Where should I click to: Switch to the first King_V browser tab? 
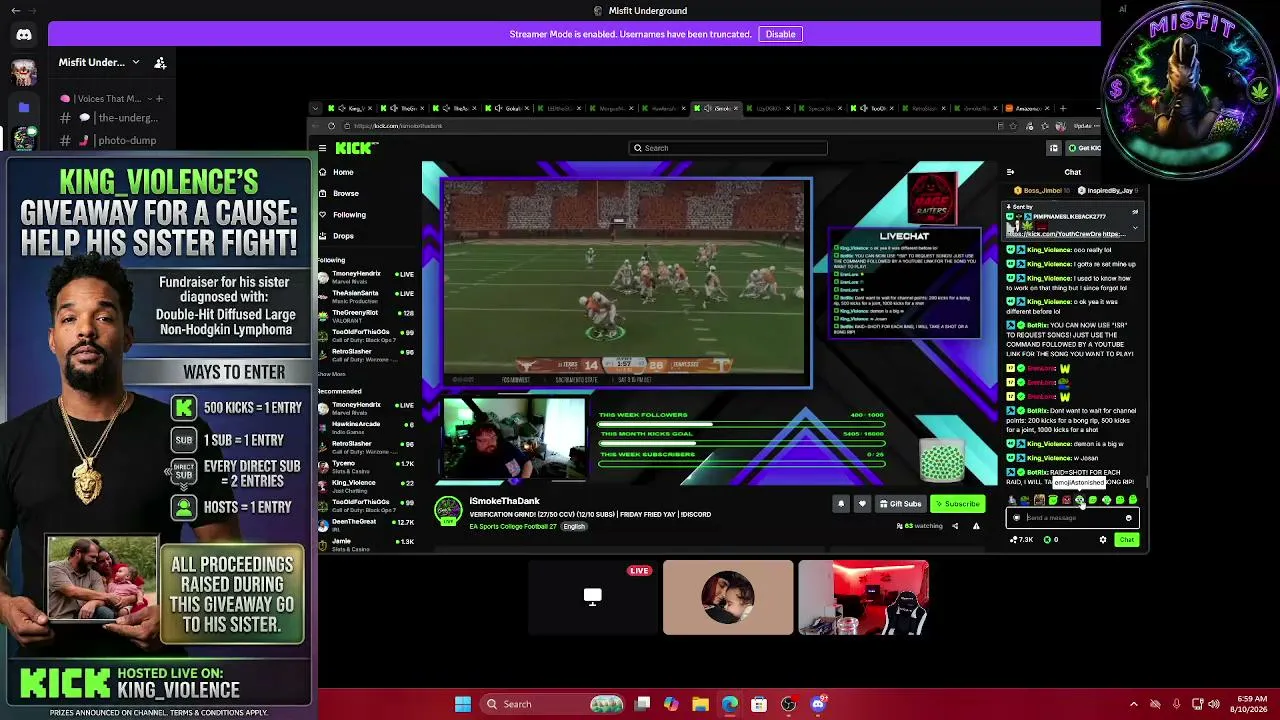click(352, 108)
